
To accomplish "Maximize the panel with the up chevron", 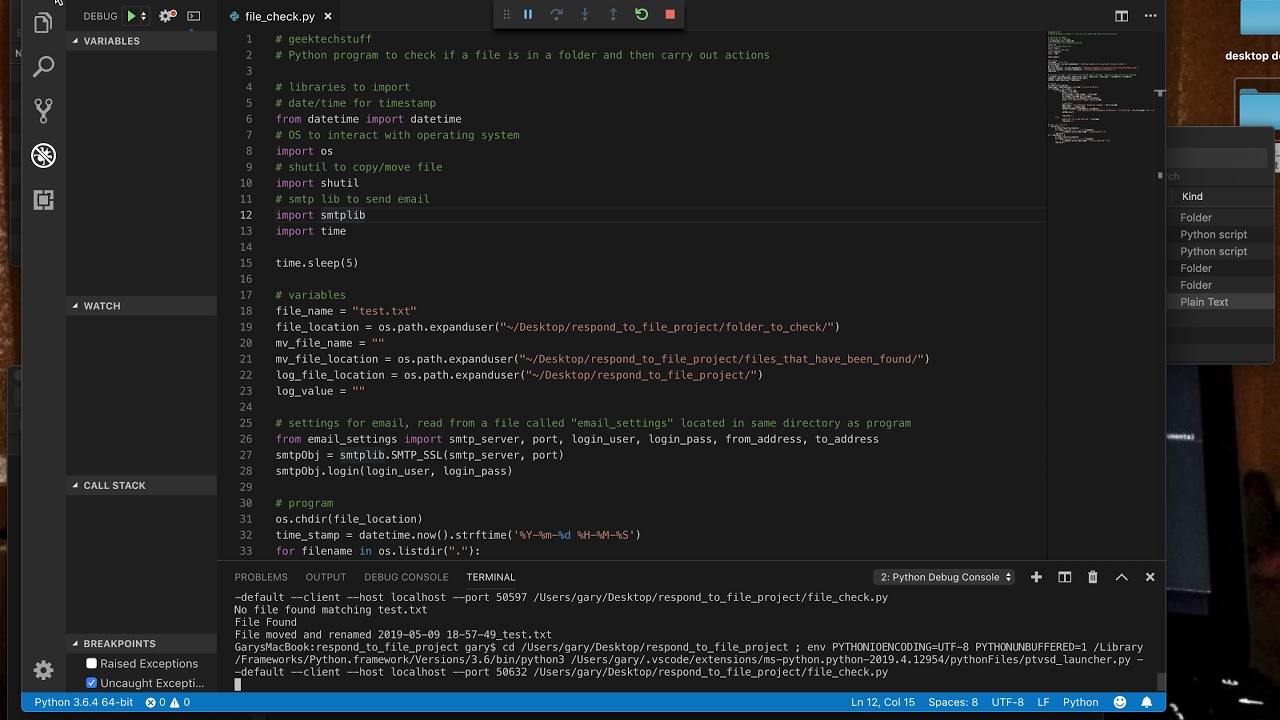I will coord(1122,577).
